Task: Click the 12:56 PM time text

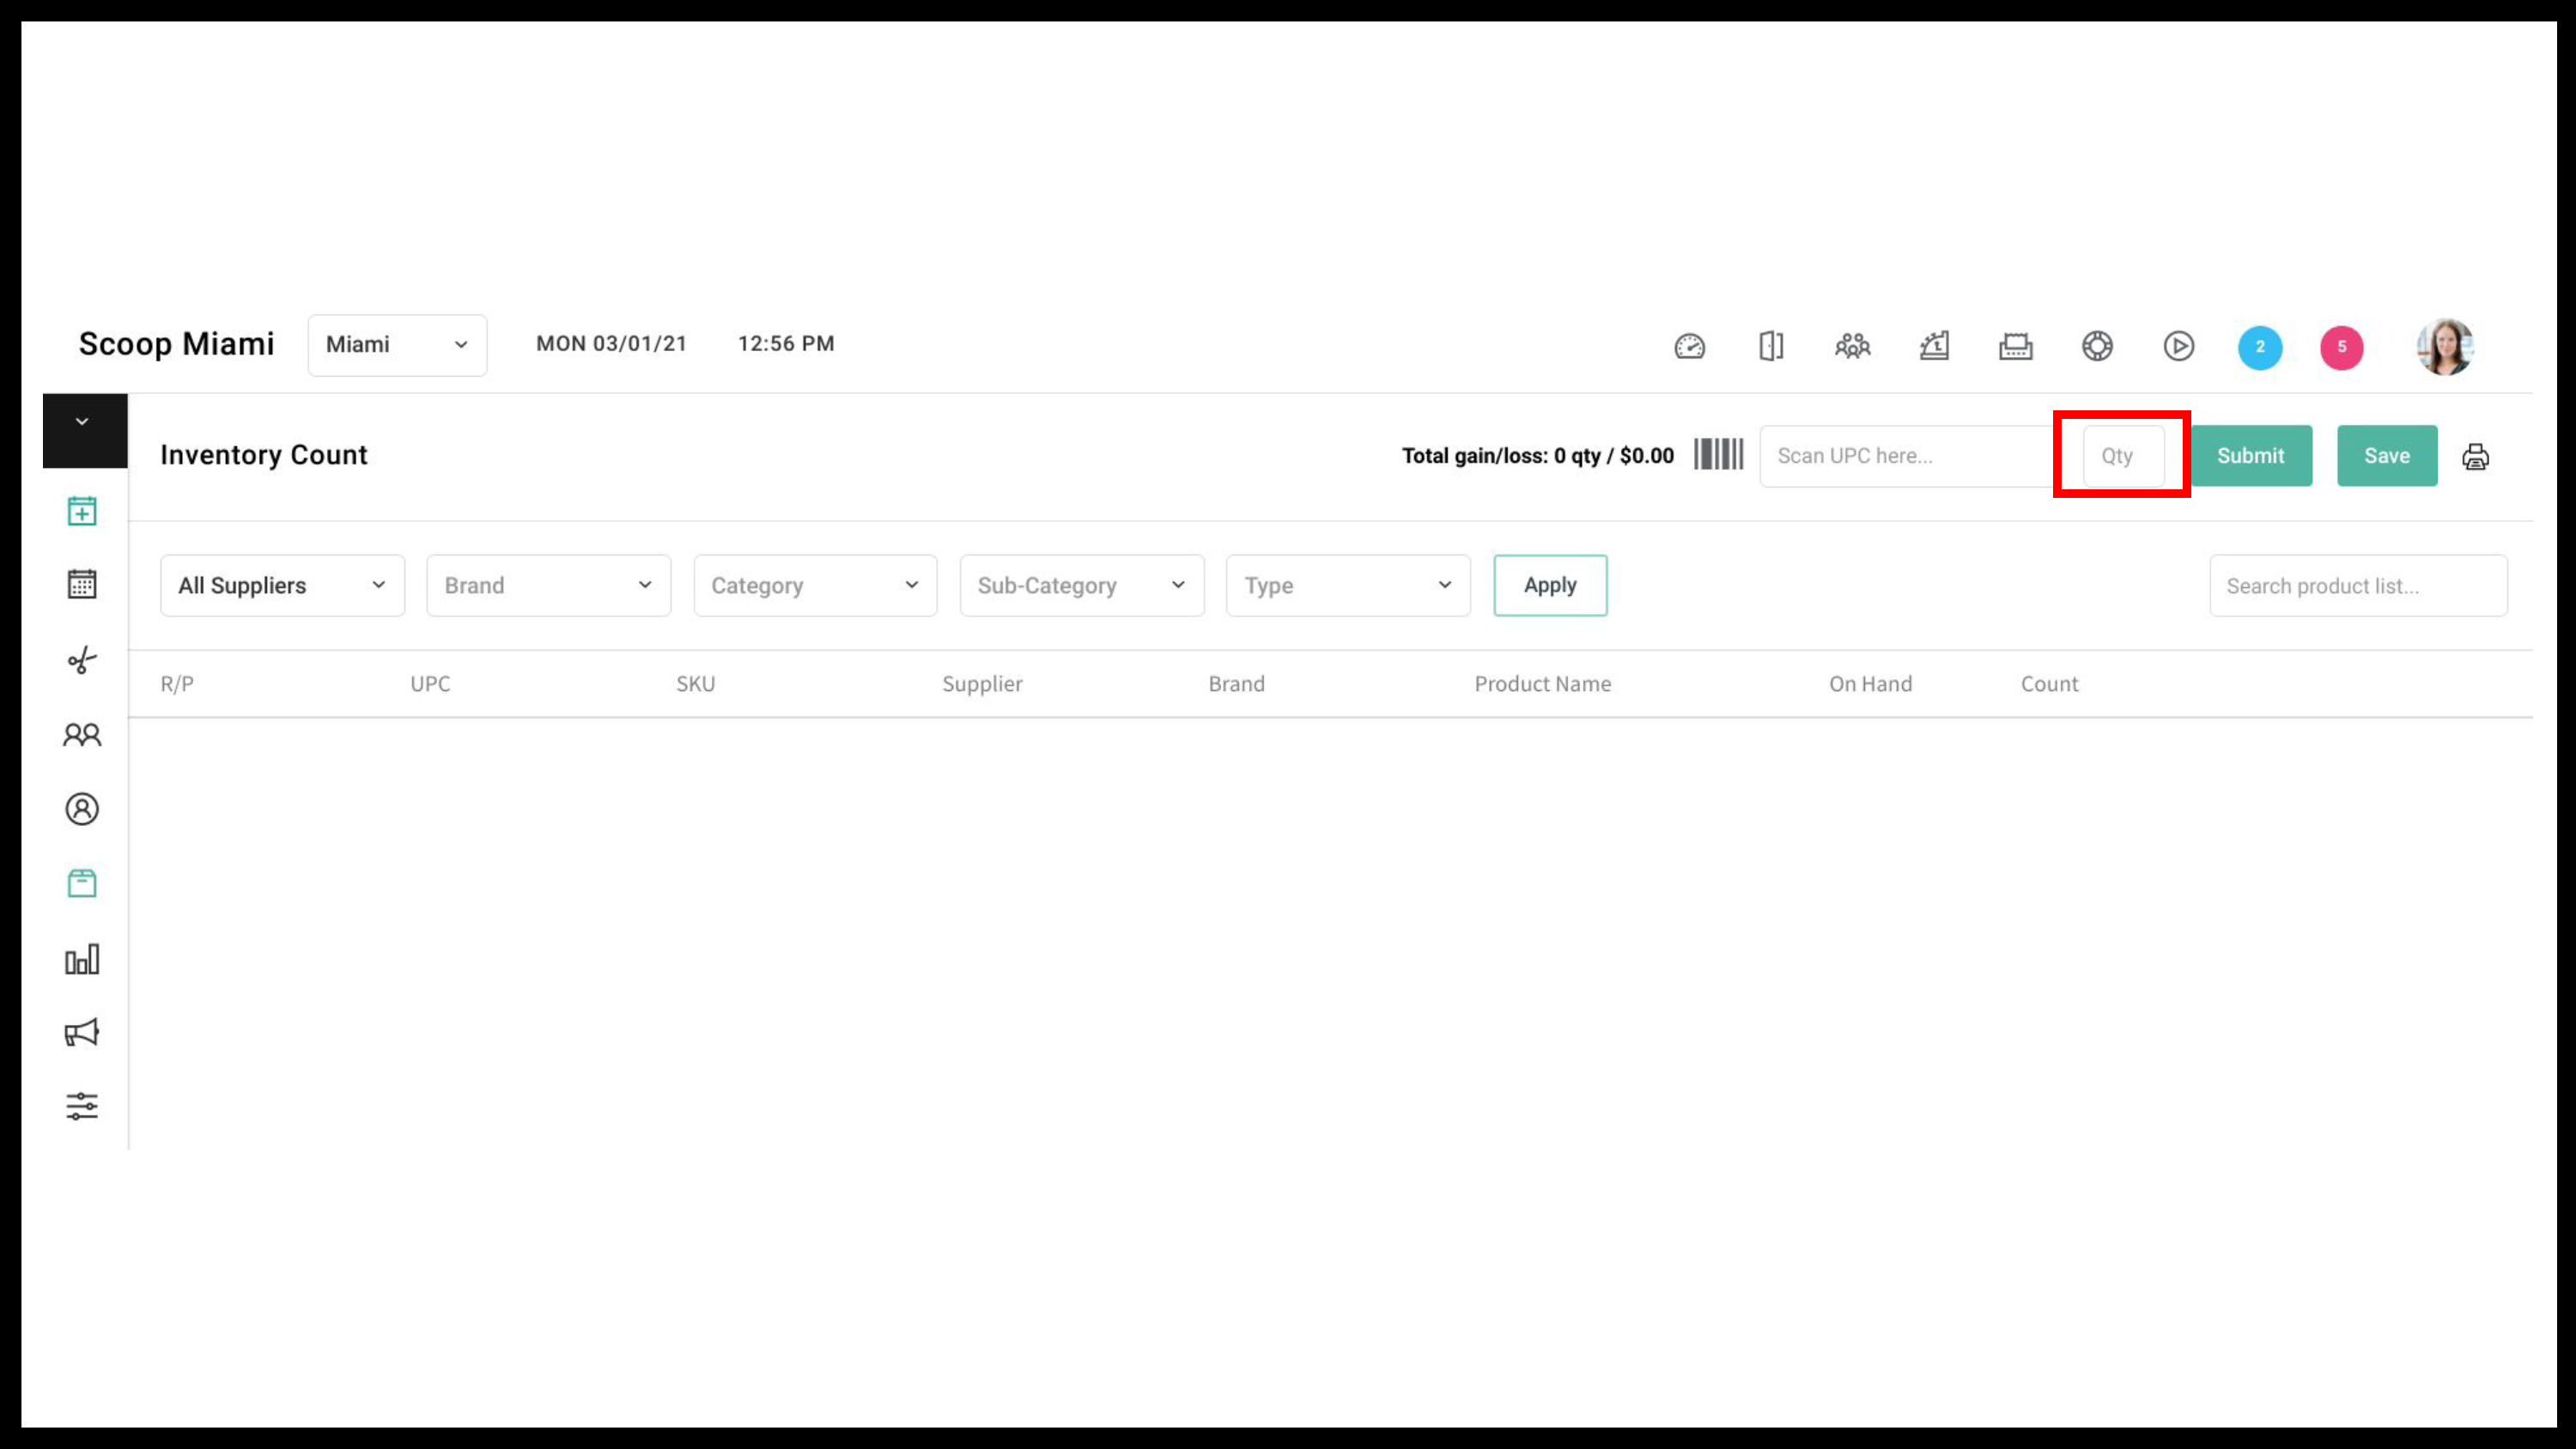Action: (x=786, y=344)
